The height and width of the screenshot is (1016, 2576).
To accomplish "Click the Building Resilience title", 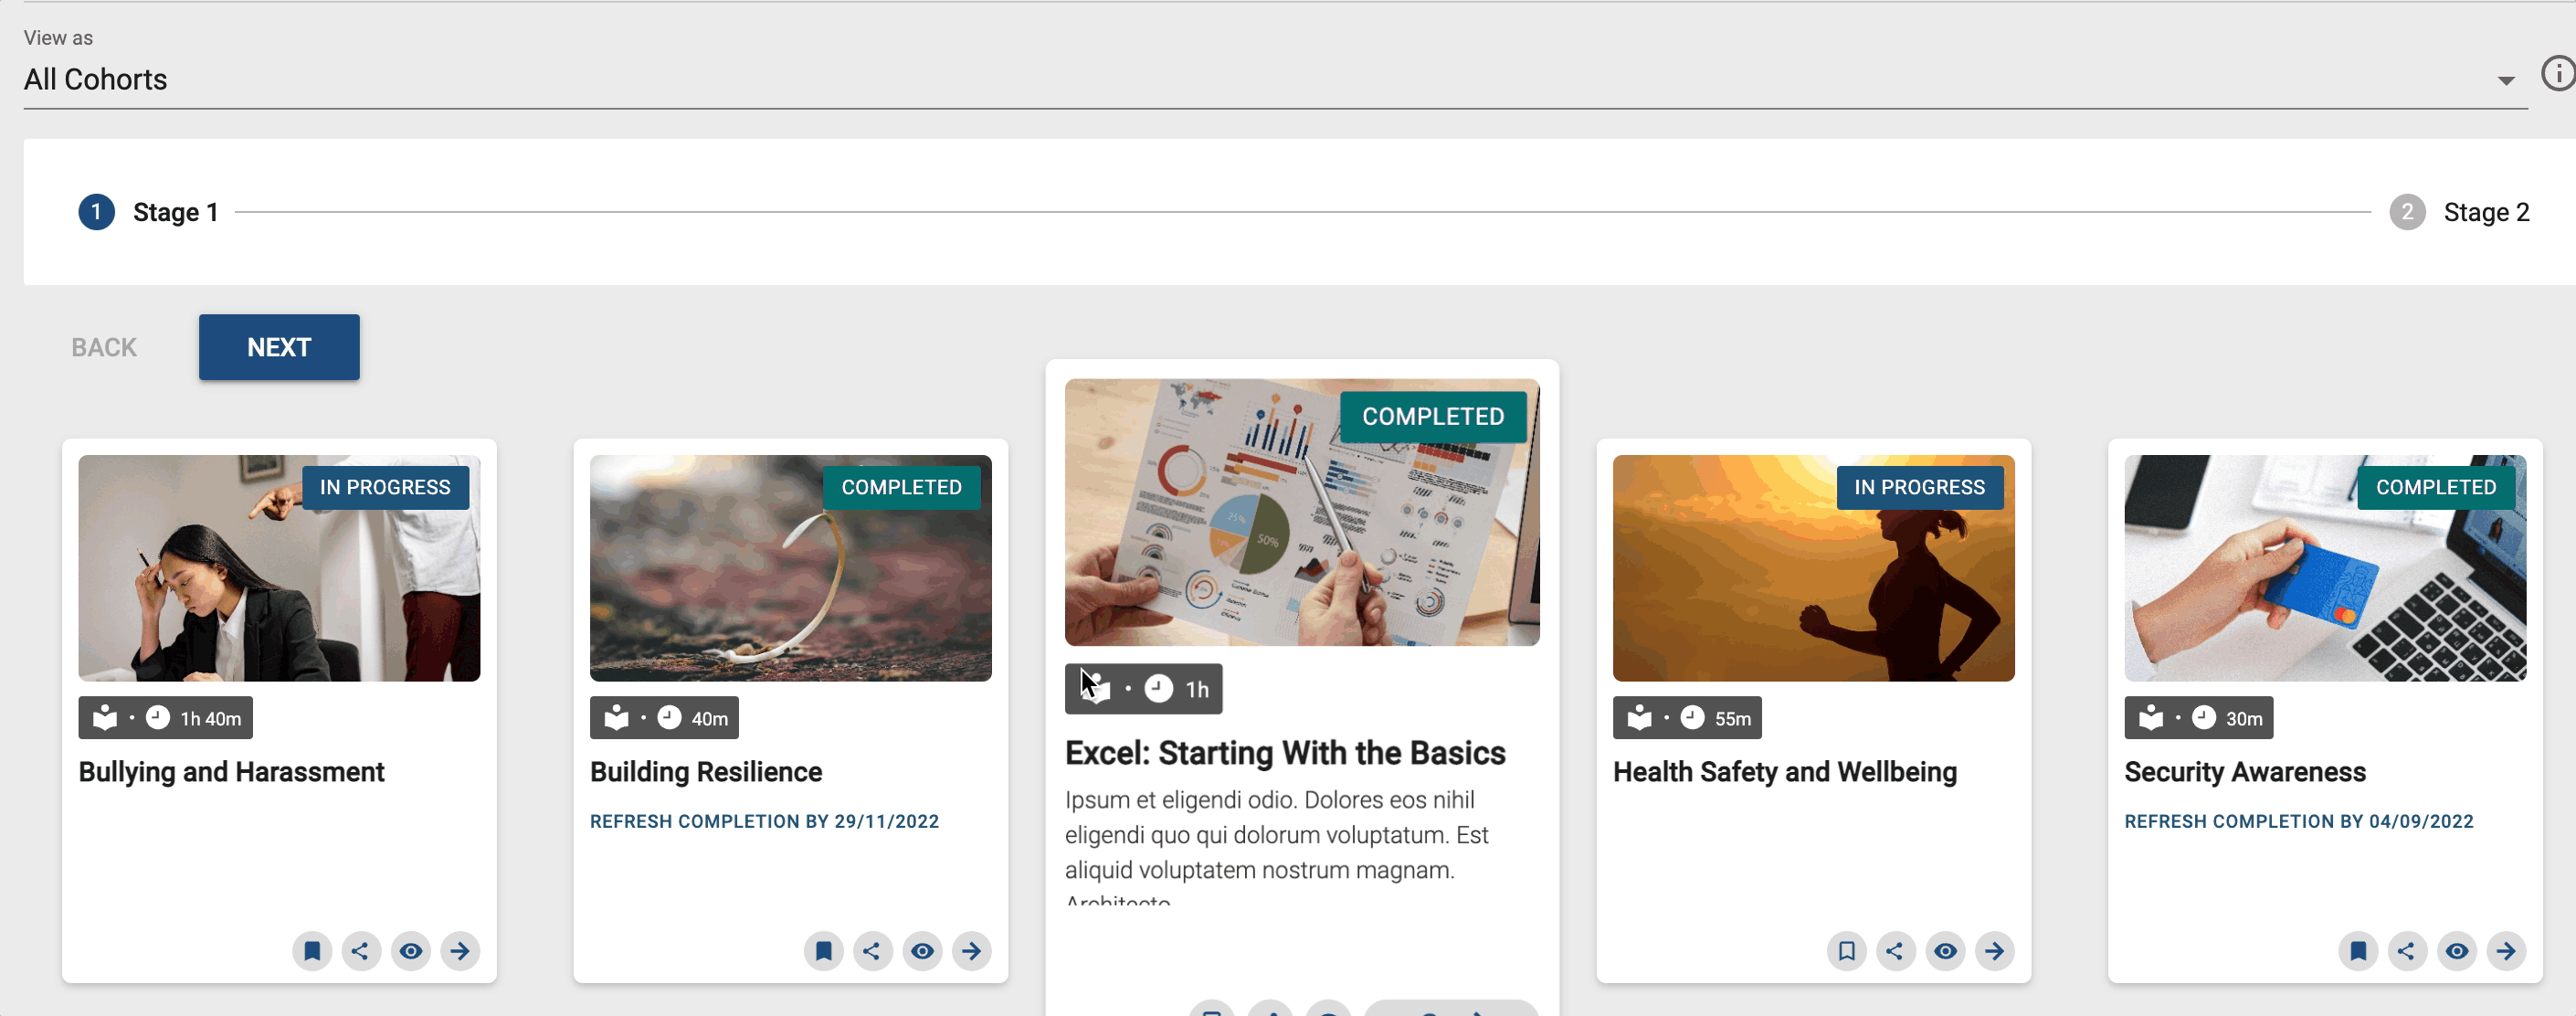I will (x=706, y=772).
